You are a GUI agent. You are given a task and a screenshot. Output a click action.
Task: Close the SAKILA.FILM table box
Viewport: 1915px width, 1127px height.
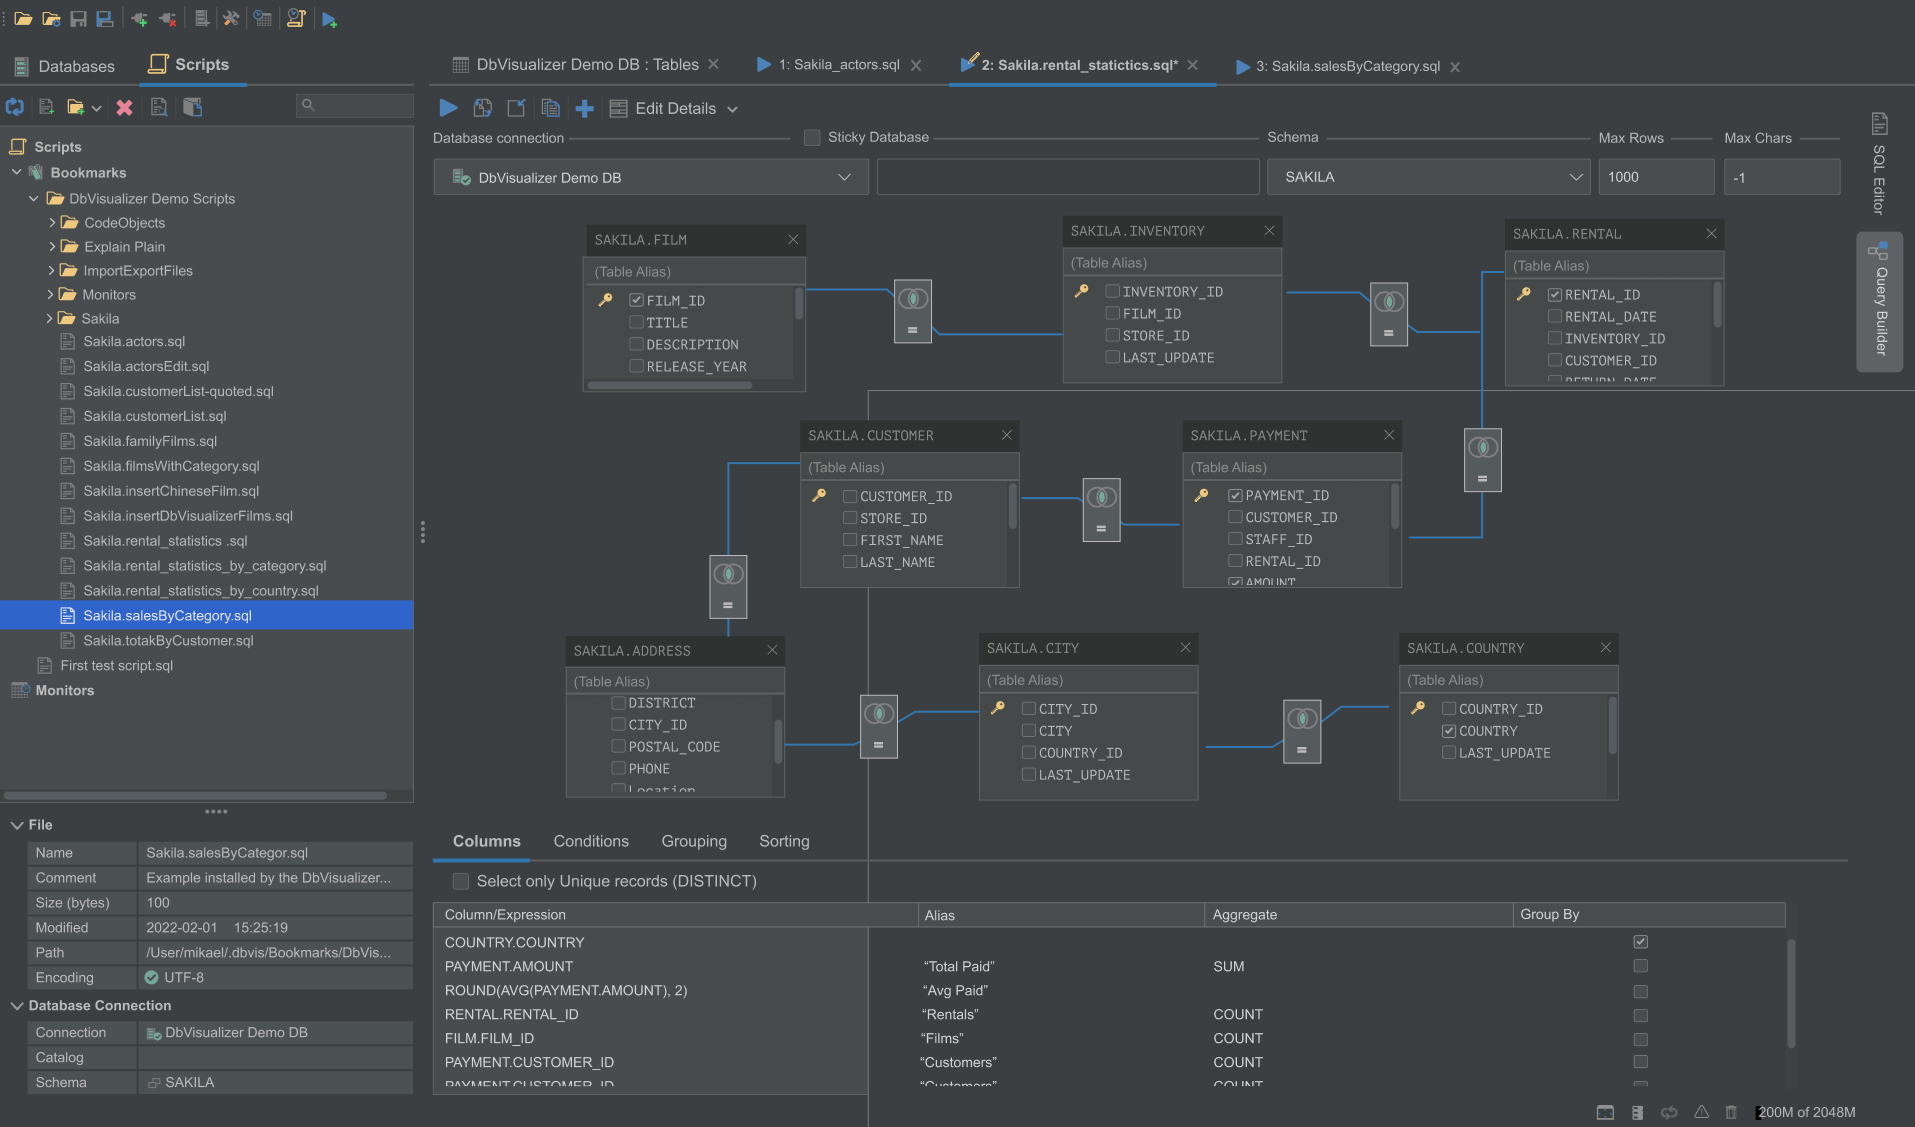[x=793, y=240]
